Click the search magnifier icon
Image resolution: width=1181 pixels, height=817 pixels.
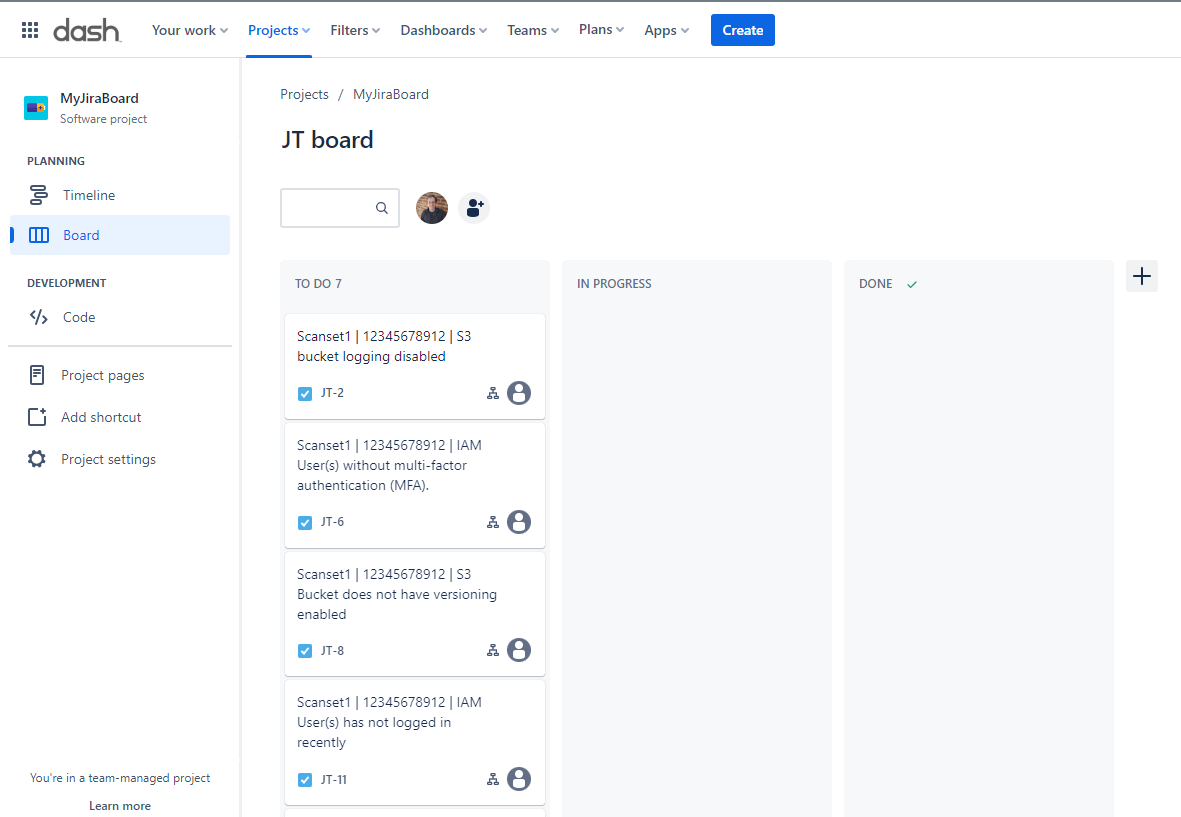(x=382, y=208)
